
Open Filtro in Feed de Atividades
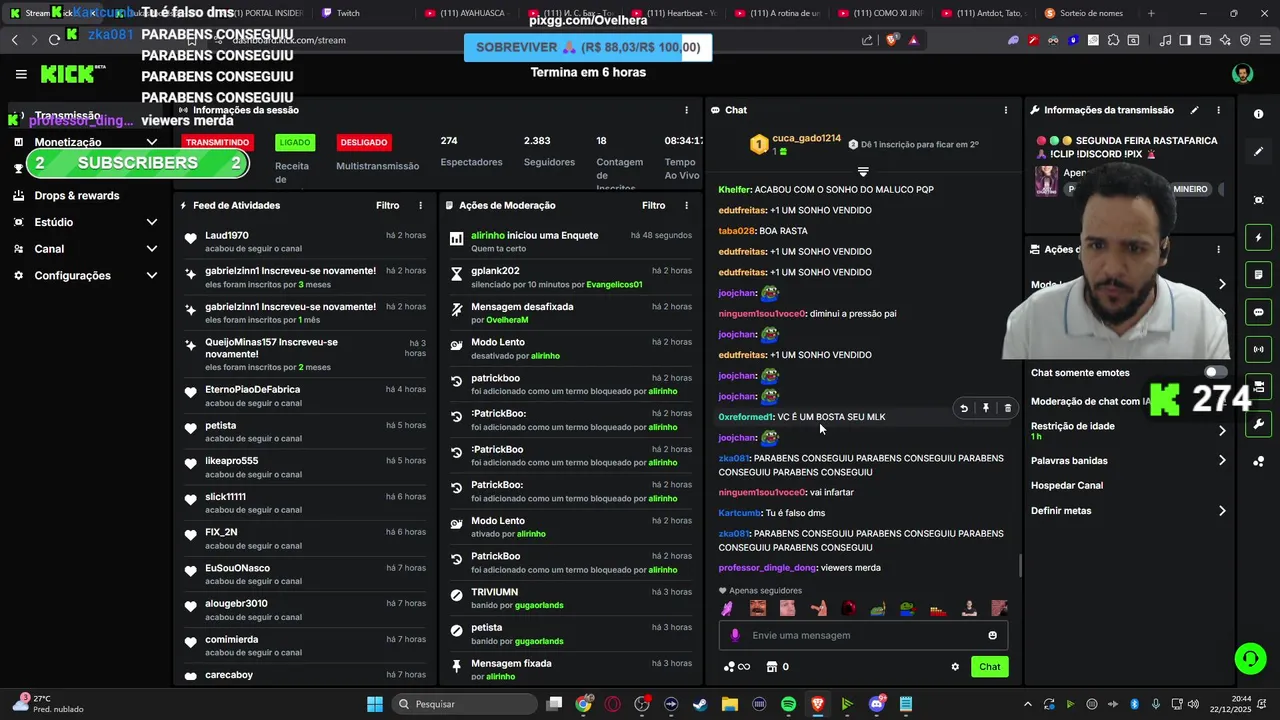point(387,205)
